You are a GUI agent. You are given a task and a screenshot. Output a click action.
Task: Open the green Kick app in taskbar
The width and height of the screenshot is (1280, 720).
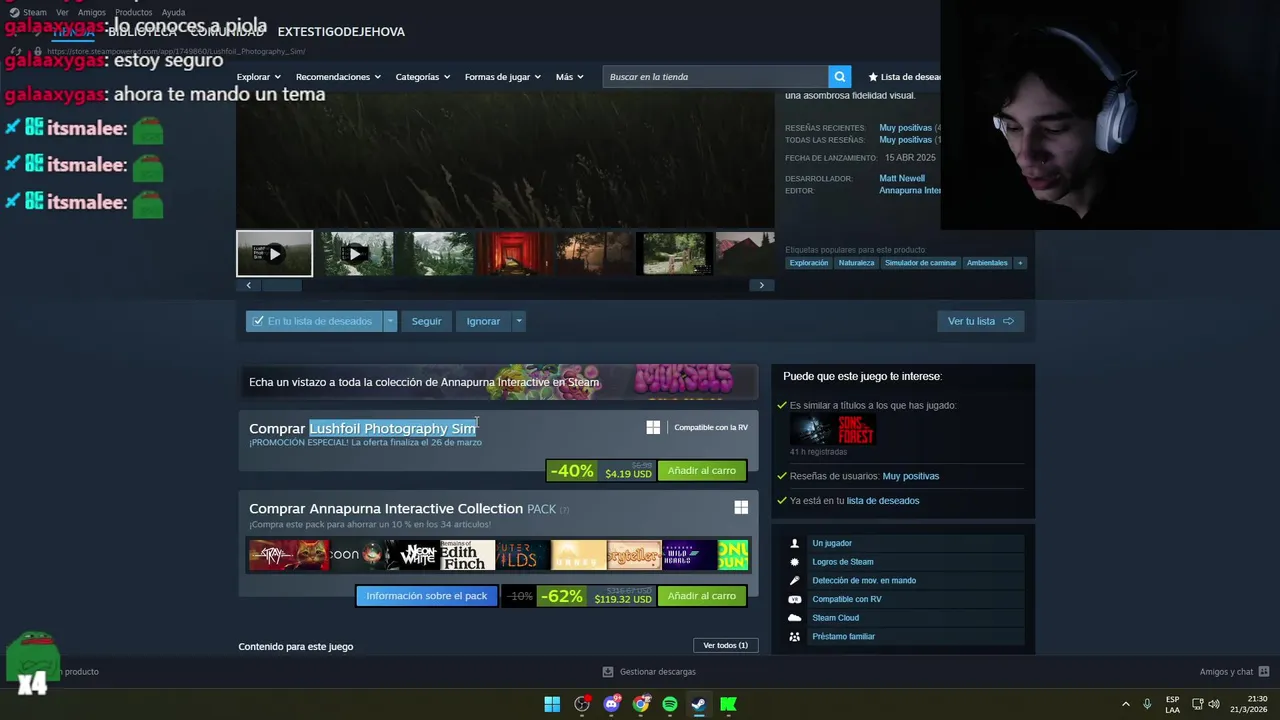(728, 704)
